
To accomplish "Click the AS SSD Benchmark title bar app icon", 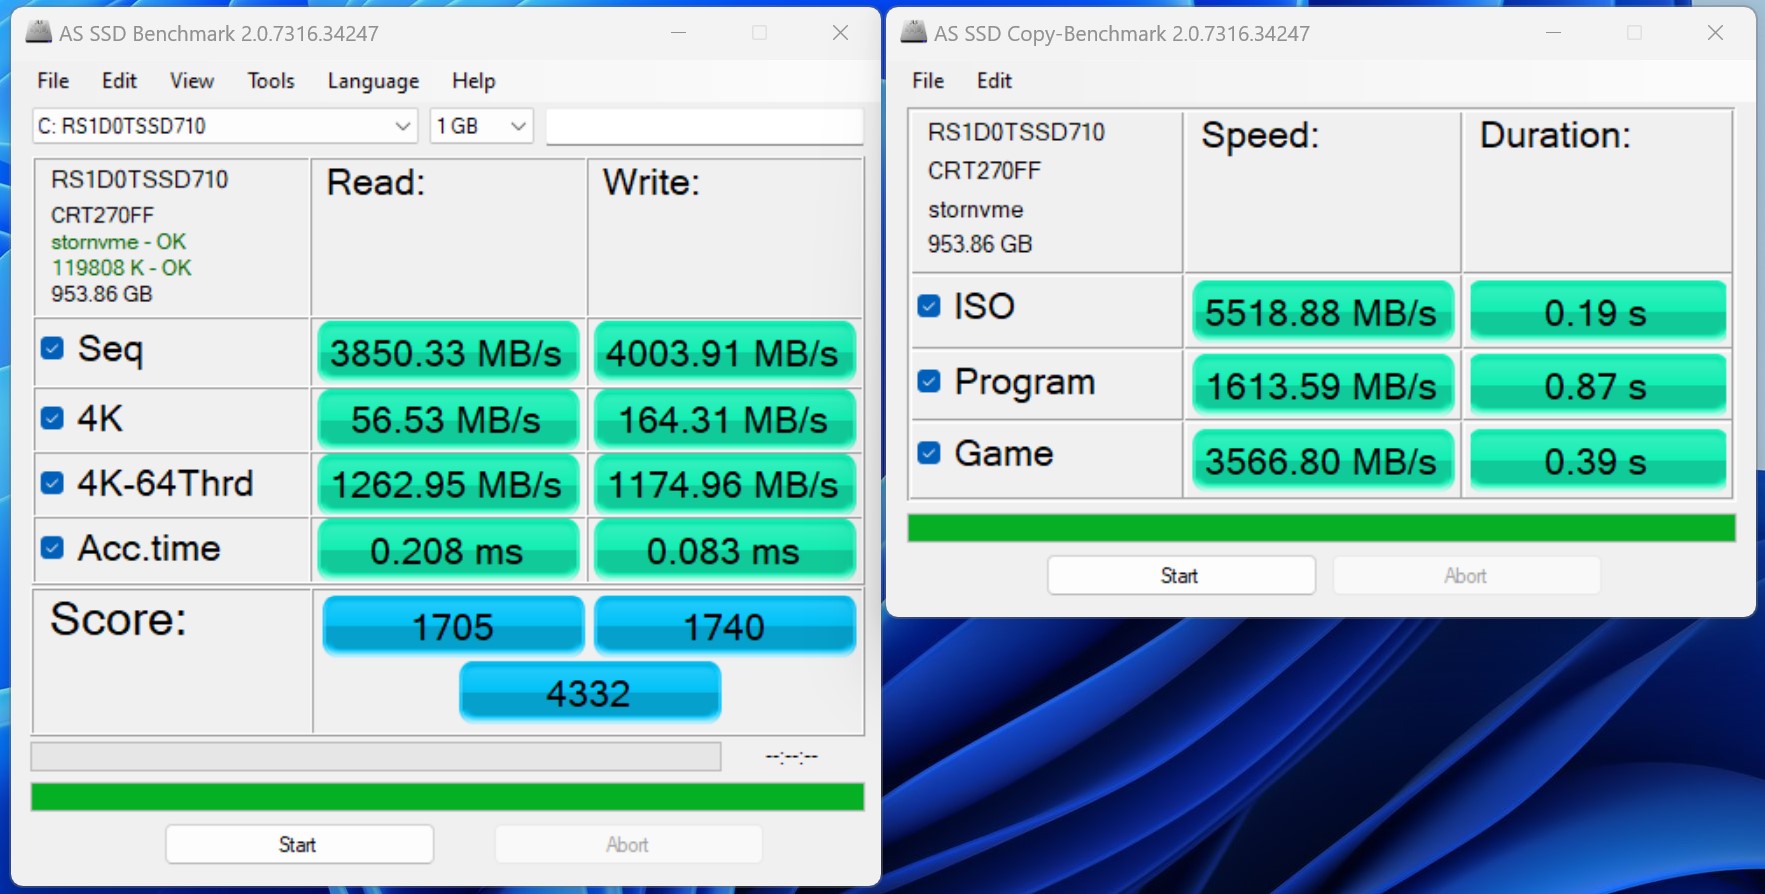I will [38, 33].
